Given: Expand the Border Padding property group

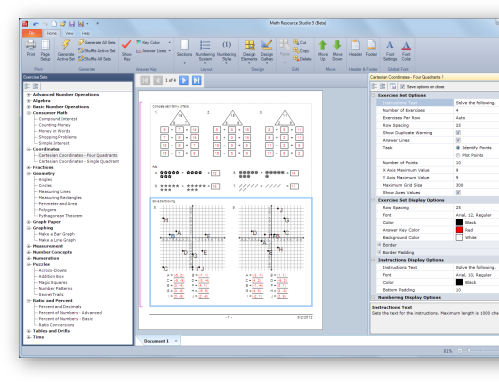Looking at the screenshot, I should coord(379,252).
